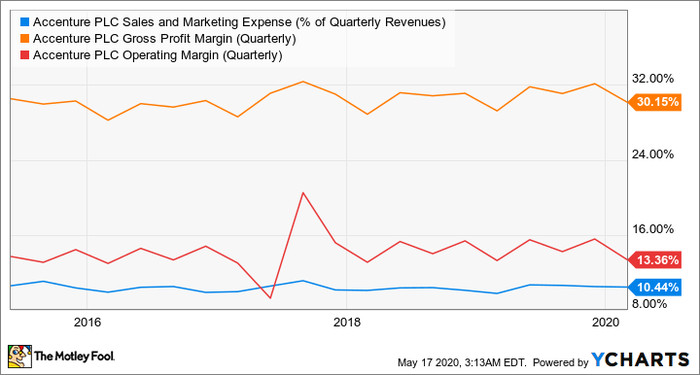Select the 'Accenture PLC Operating Margin (Quarterly)' legend label

click(158, 56)
